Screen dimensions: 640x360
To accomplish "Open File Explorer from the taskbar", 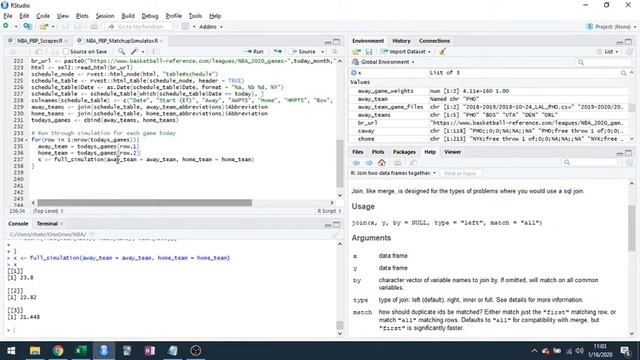I will (x=35, y=351).
